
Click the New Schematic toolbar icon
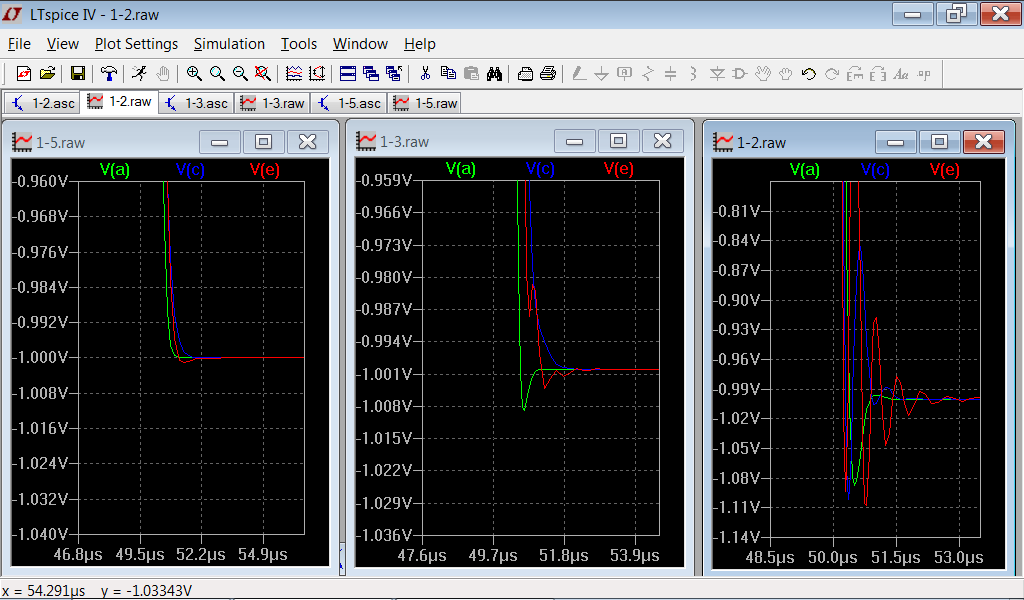click(x=24, y=73)
